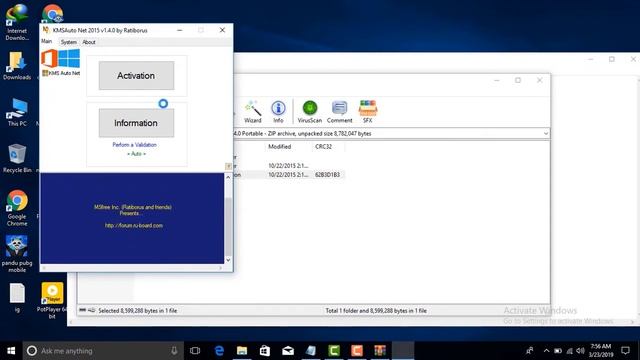The width and height of the screenshot is (640, 360).
Task: Open the Wizard tool in WinRAR
Action: point(253,111)
